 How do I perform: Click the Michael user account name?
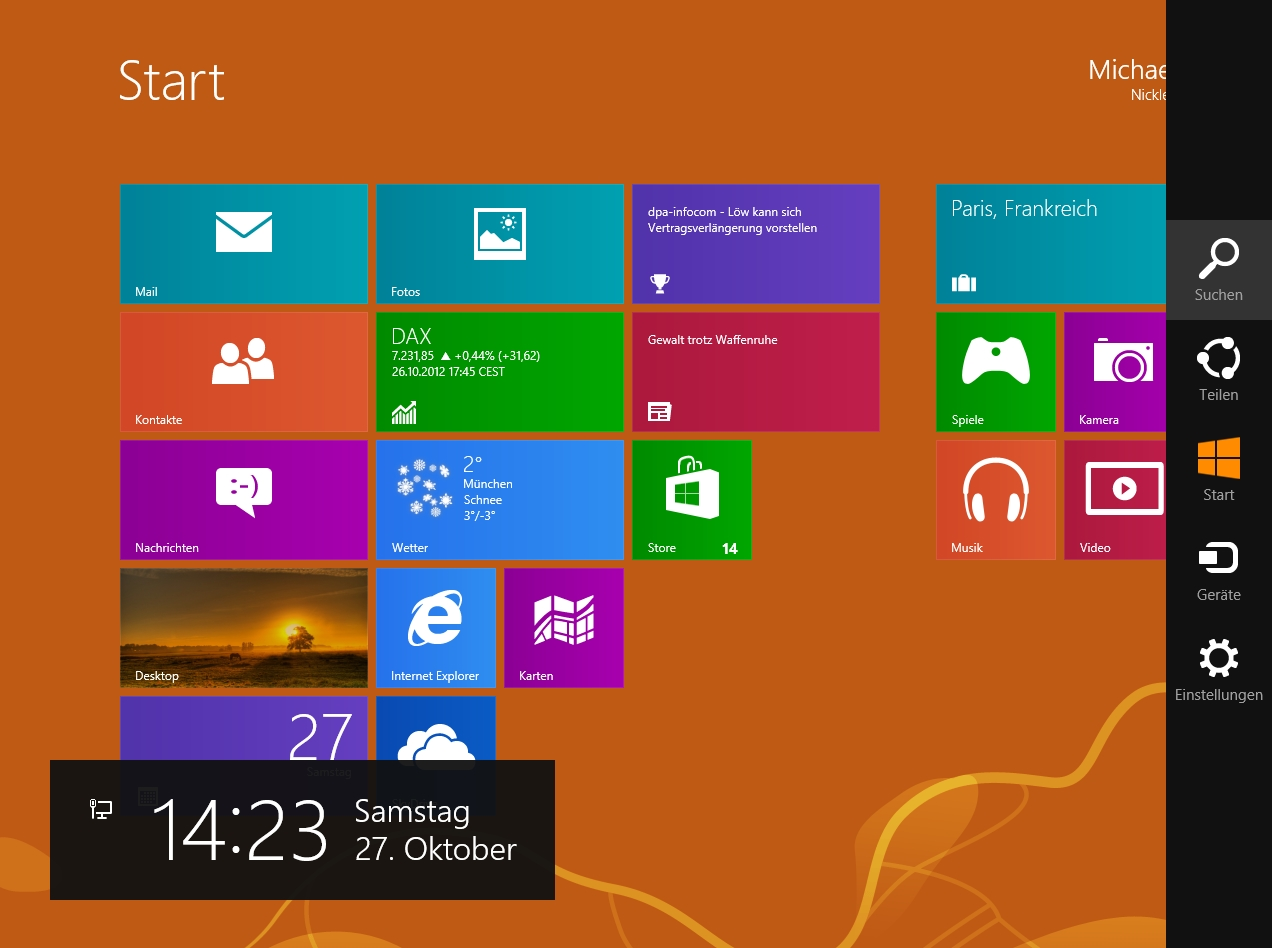click(x=1127, y=69)
